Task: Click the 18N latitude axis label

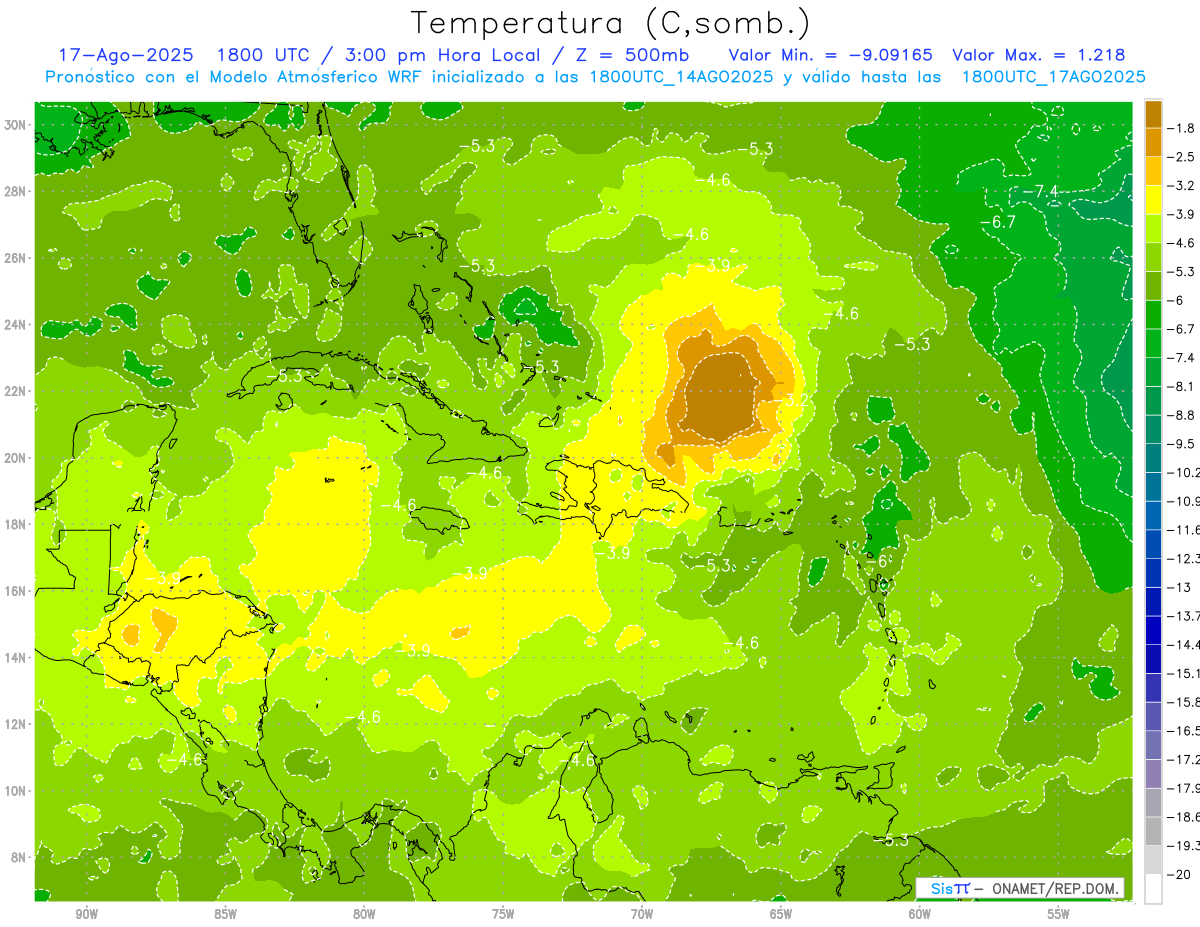Action: (x=15, y=524)
